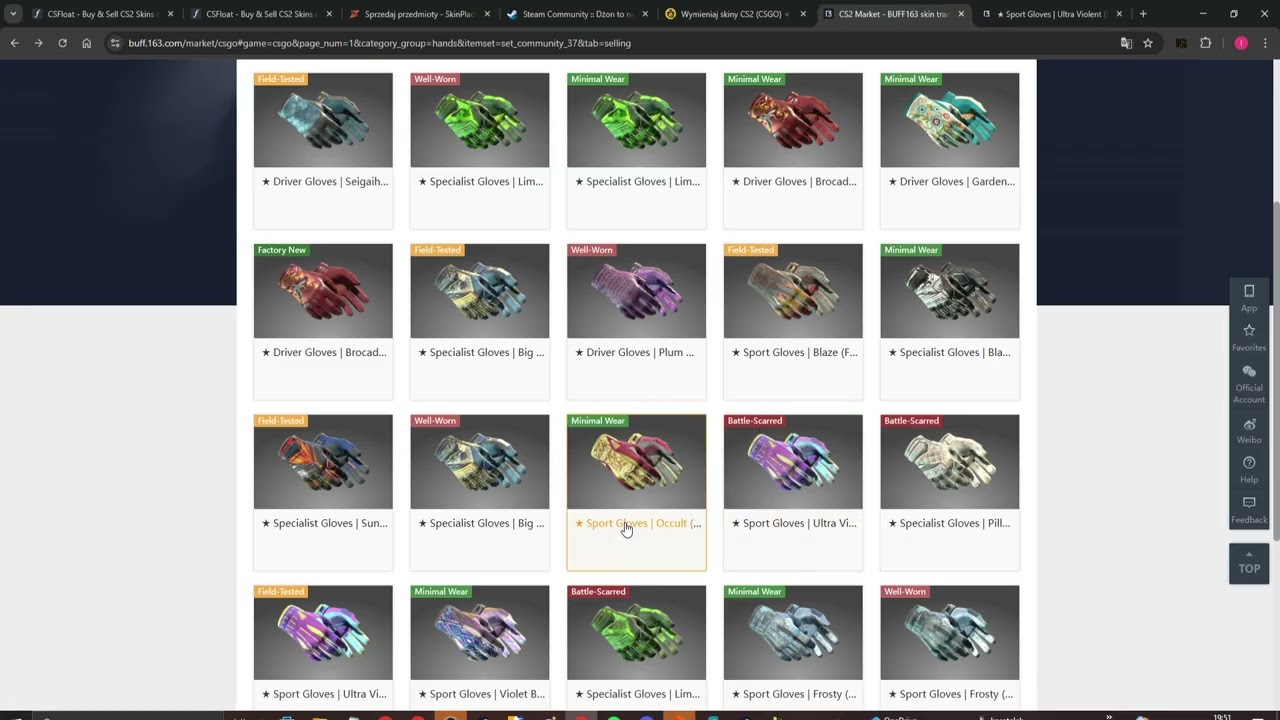Open the Driver Gloves Plum listing title
This screenshot has width=1280, height=720.
coord(634,353)
